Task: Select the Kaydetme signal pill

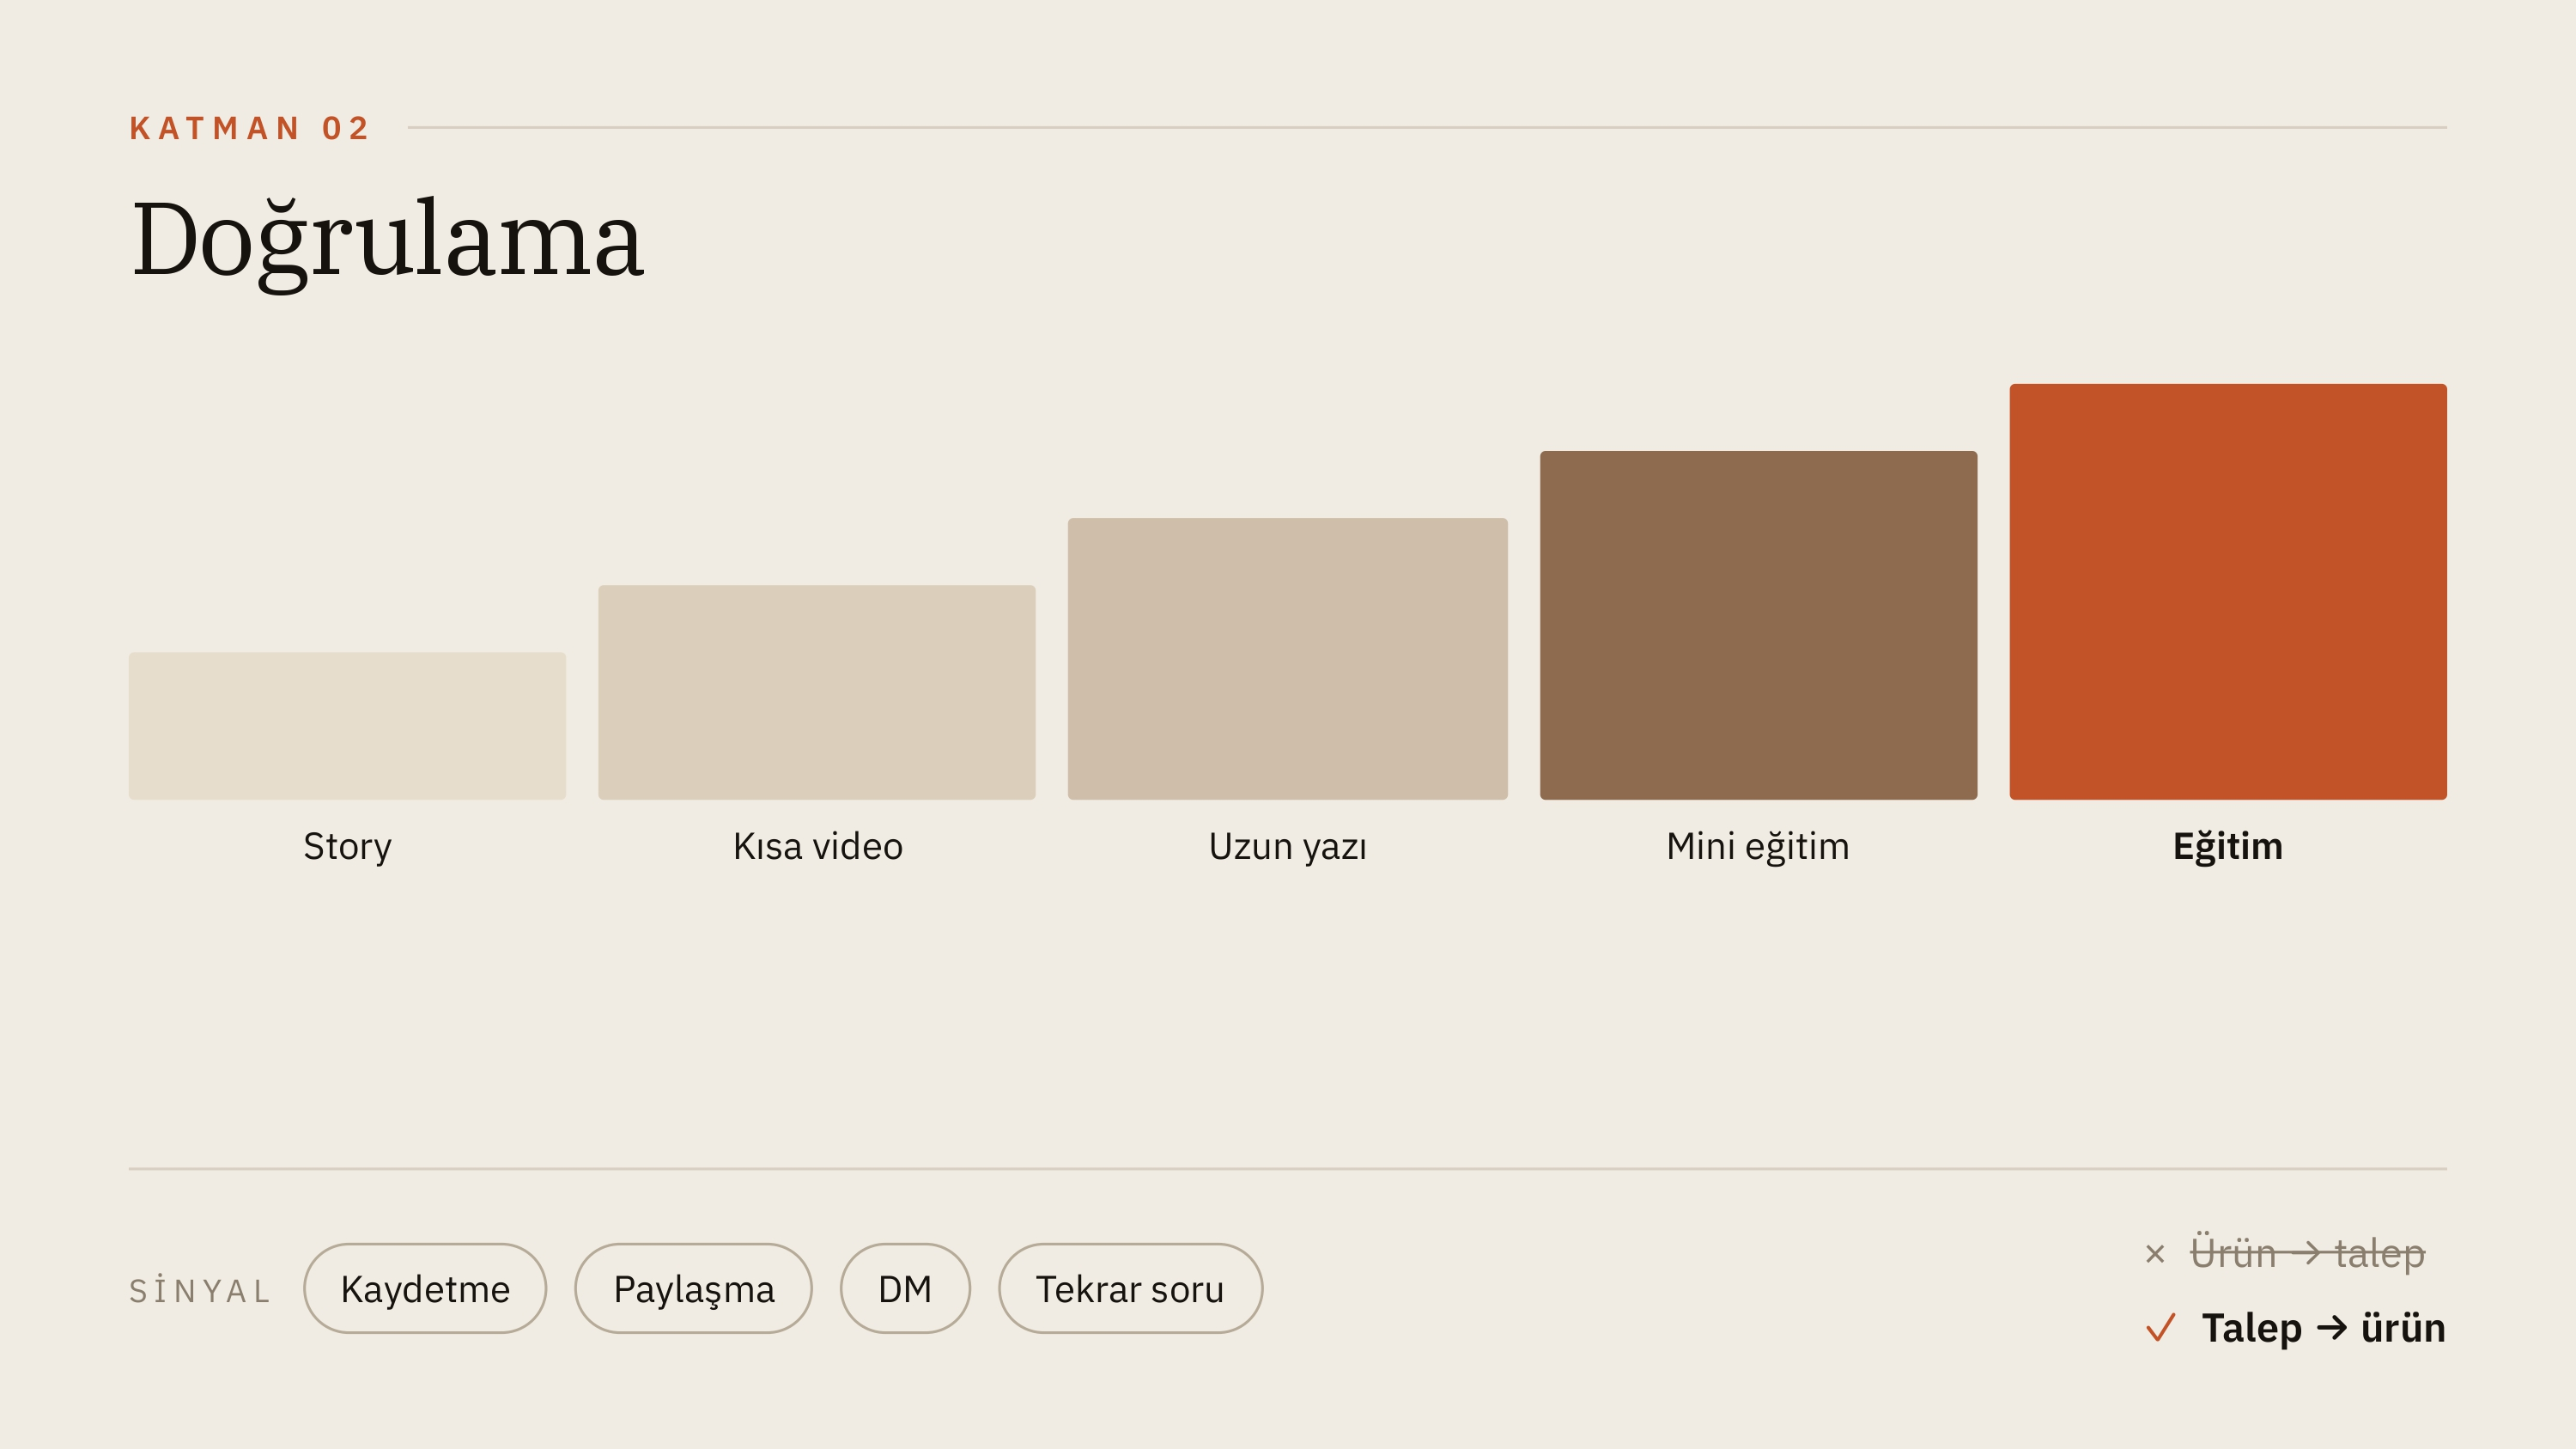Action: [425, 1288]
